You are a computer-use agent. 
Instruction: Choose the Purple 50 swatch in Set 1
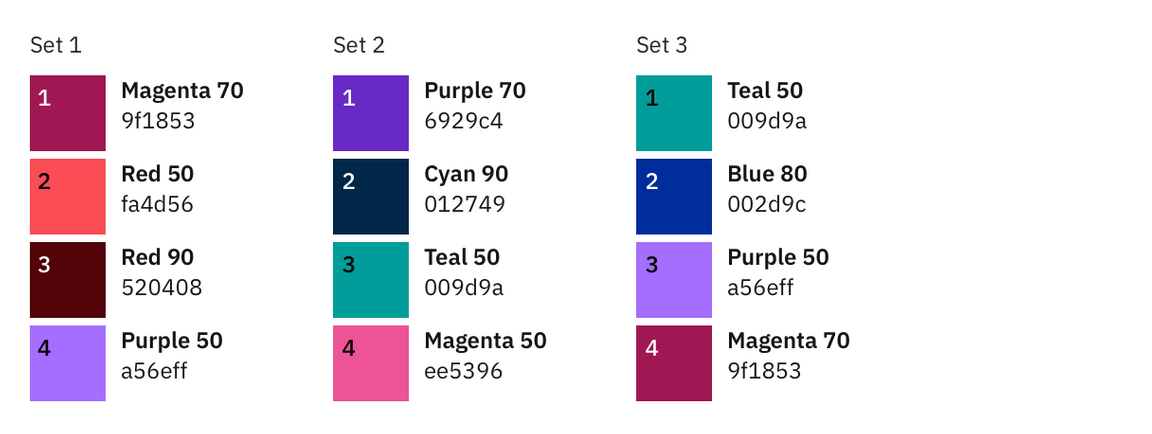(x=68, y=363)
